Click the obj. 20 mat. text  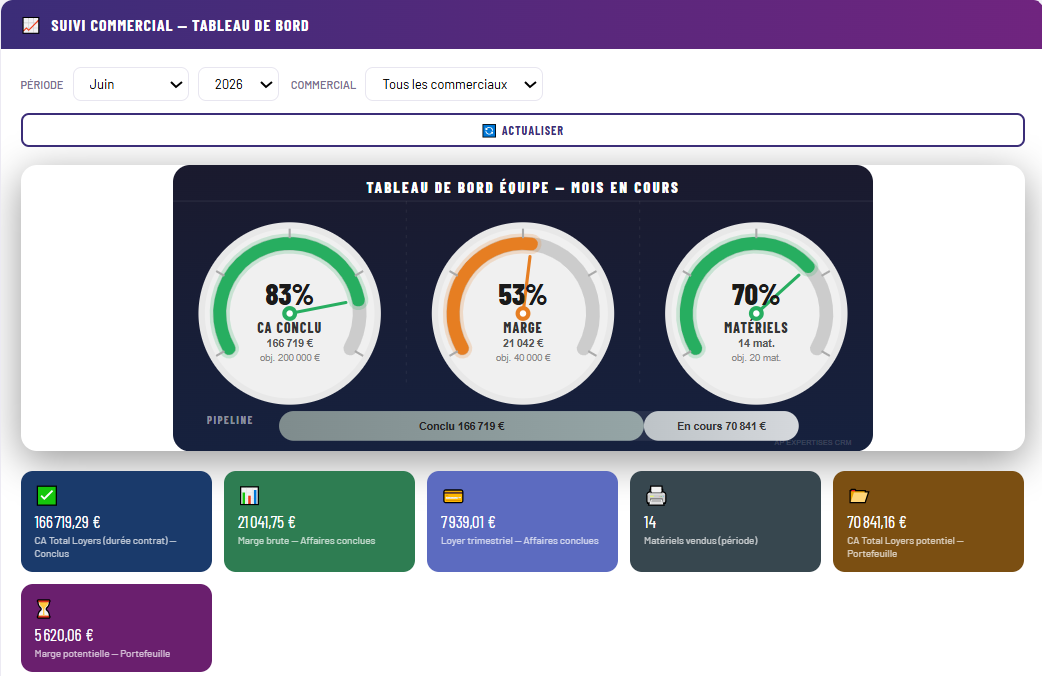click(x=756, y=358)
